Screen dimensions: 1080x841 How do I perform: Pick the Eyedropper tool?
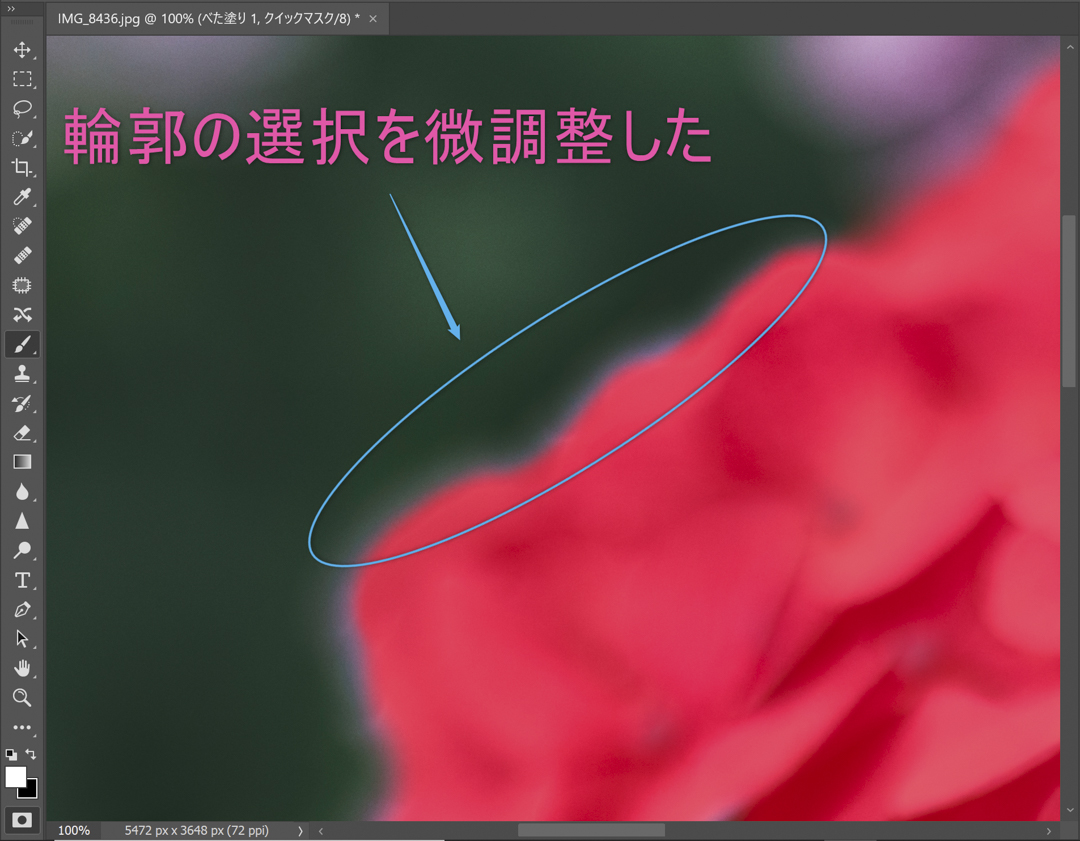pos(22,197)
